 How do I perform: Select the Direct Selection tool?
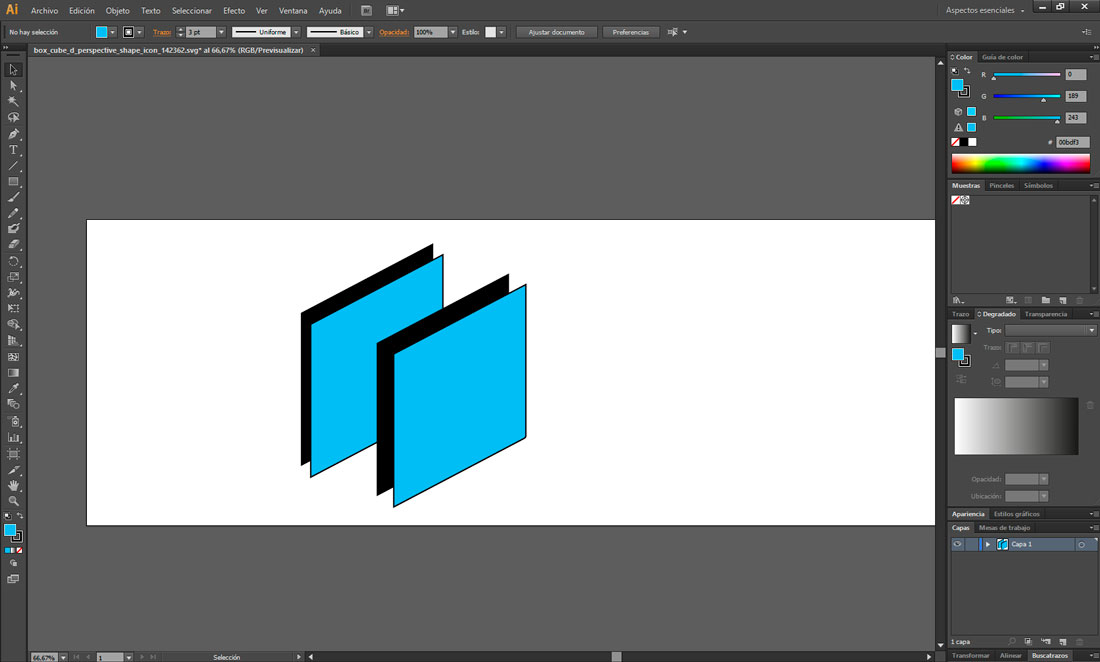[13, 86]
